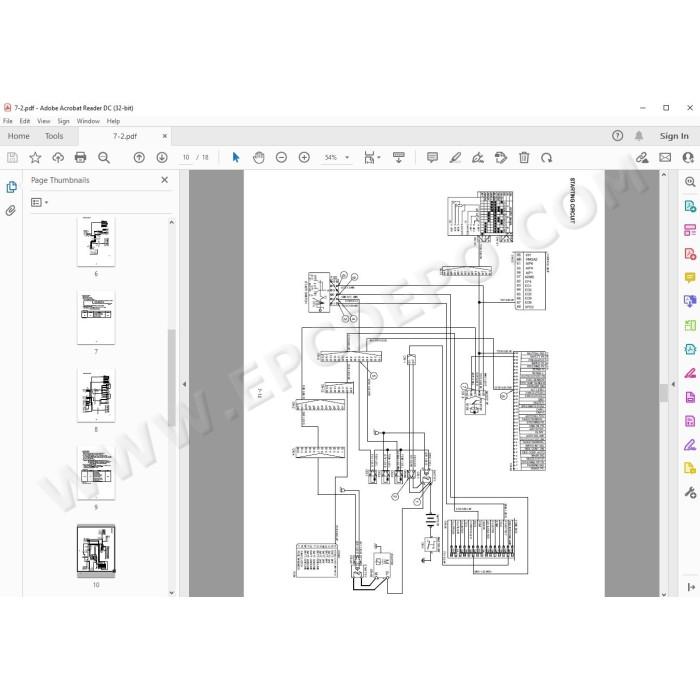This screenshot has height=700, width=700.
Task: Open the Window menu
Action: pos(88,121)
